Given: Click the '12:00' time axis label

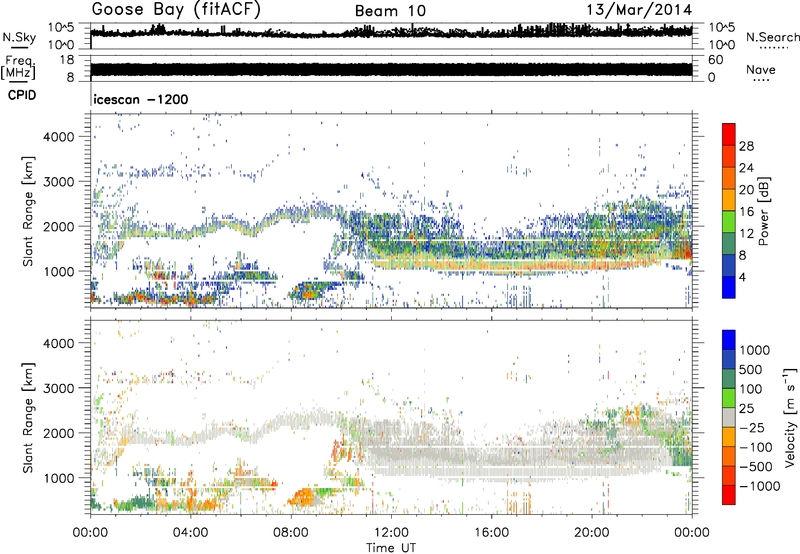Looking at the screenshot, I should click(x=391, y=533).
